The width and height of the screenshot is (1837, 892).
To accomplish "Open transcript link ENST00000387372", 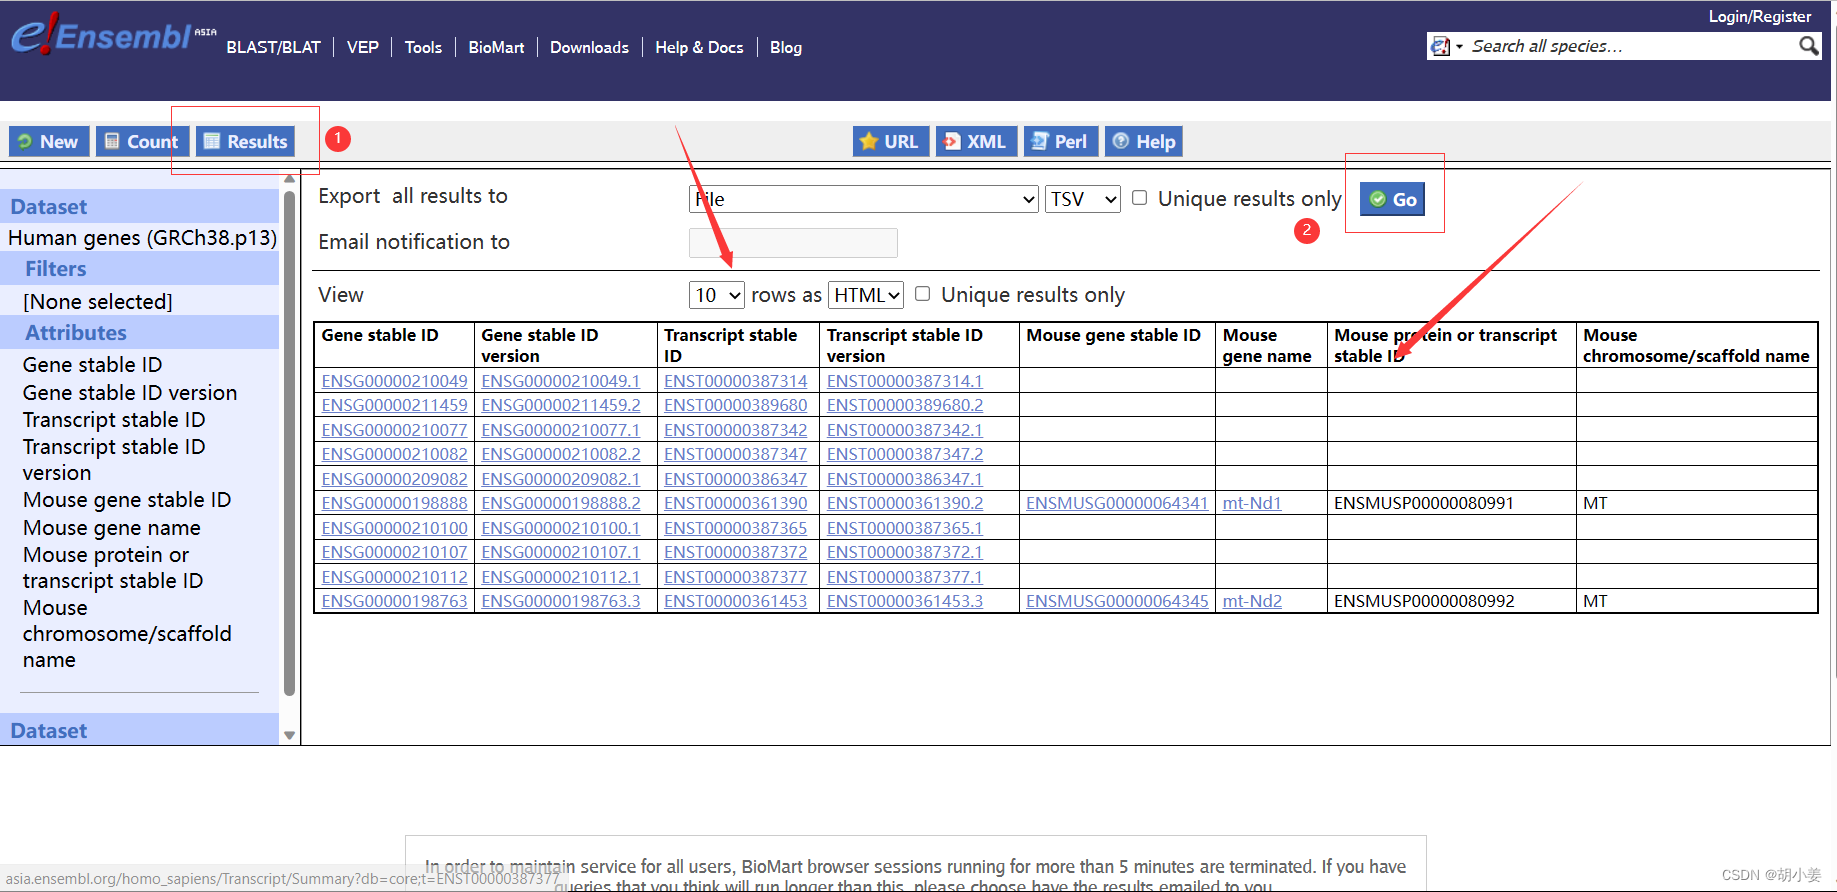I will [x=735, y=552].
